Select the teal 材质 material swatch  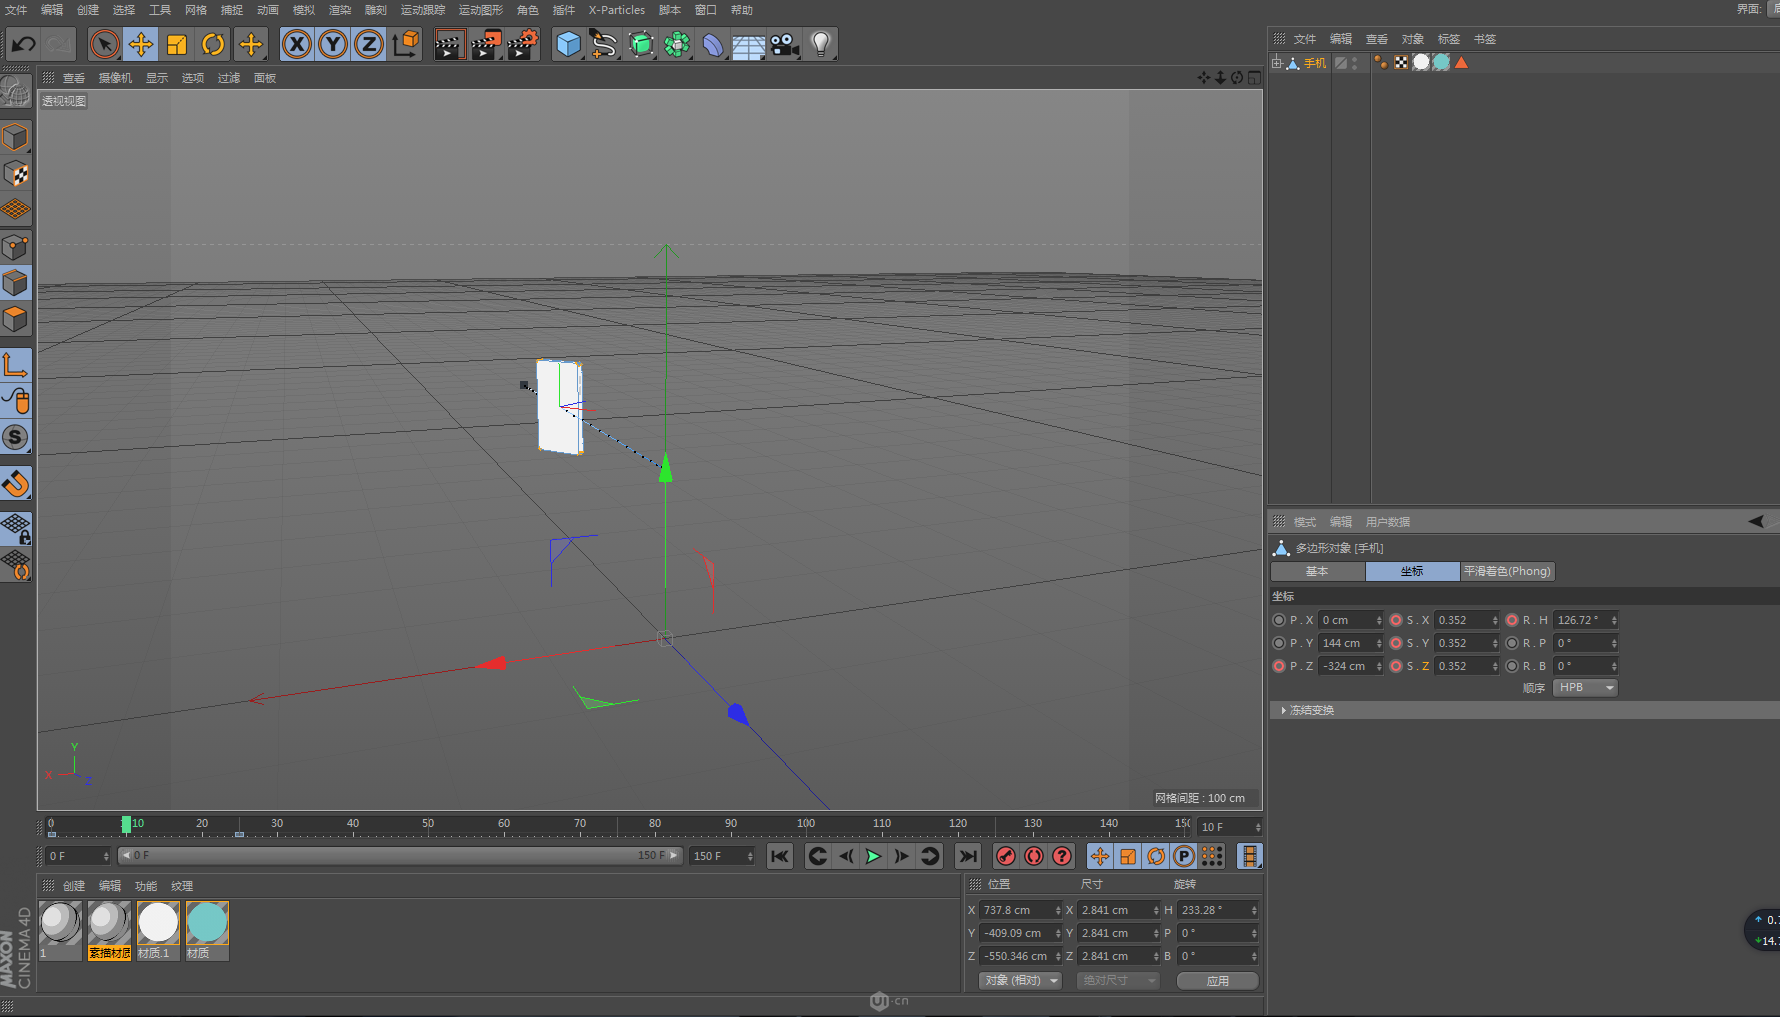(x=207, y=923)
